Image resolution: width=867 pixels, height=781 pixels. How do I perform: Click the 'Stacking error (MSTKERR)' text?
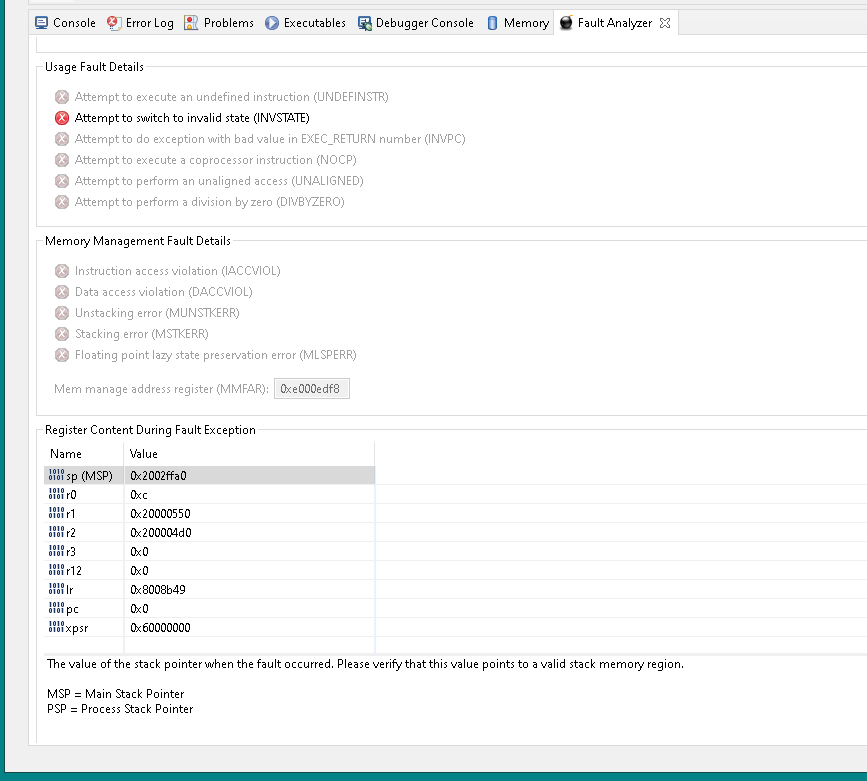[142, 334]
